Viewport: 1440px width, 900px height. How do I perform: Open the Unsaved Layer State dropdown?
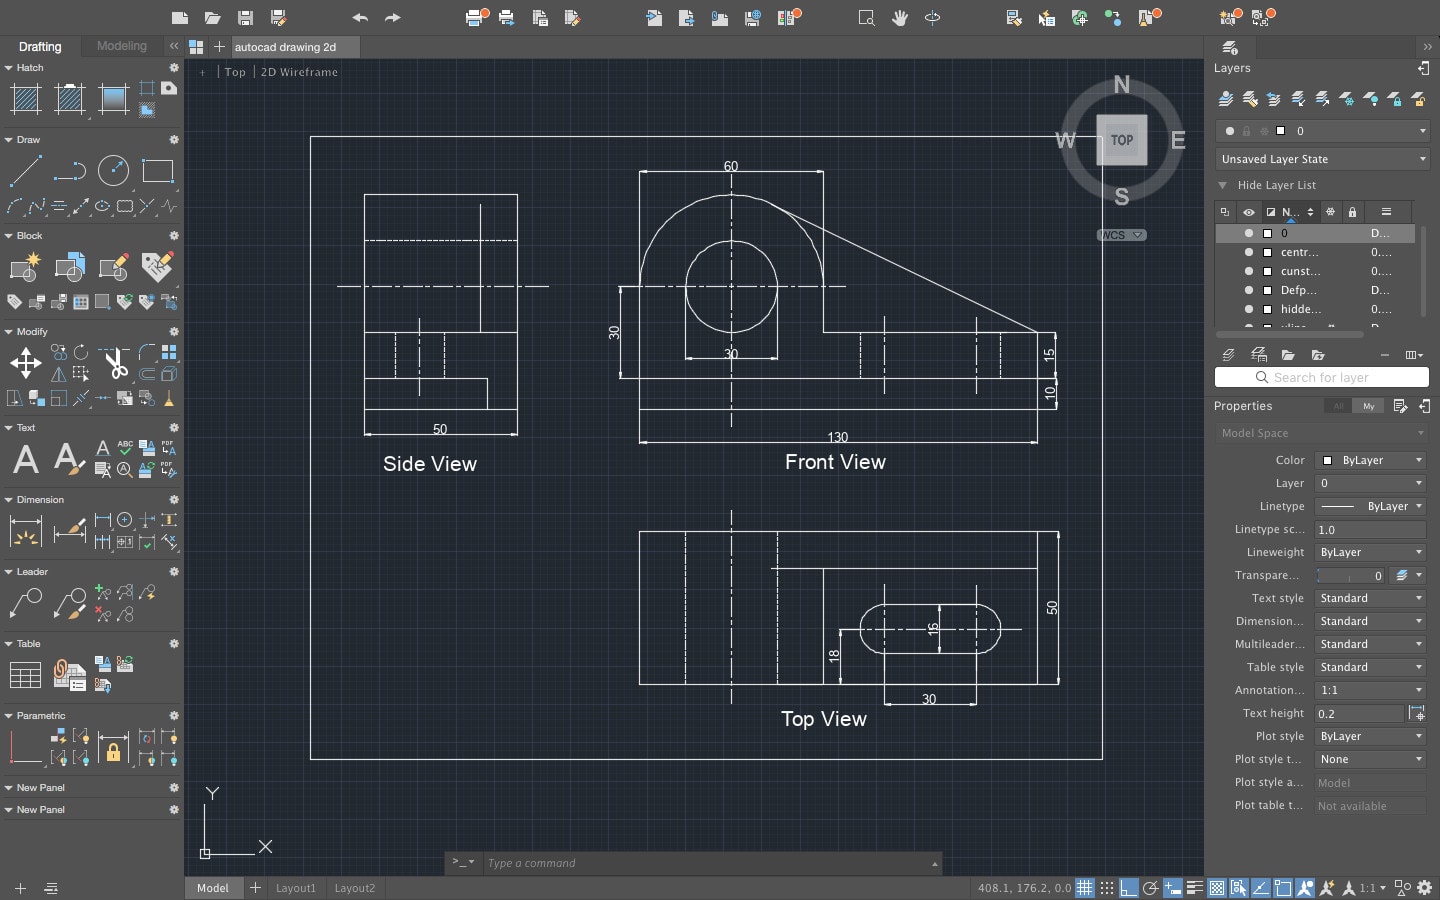coord(1322,159)
